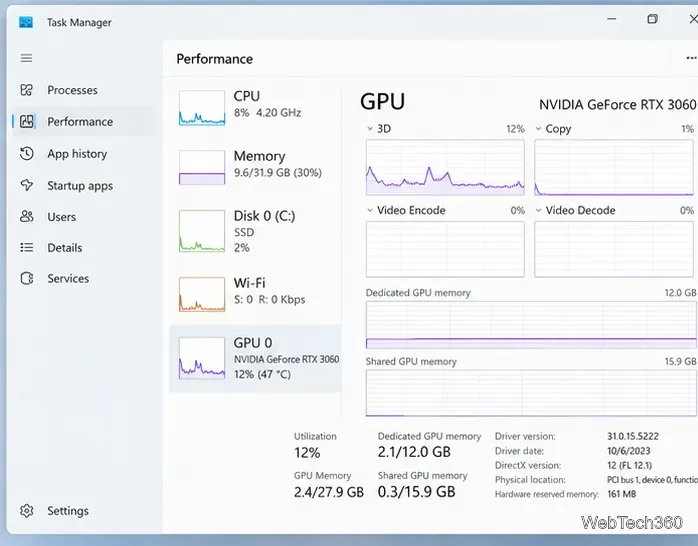Click the '161 MB' hardware reserved value
698x546 pixels.
point(621,494)
